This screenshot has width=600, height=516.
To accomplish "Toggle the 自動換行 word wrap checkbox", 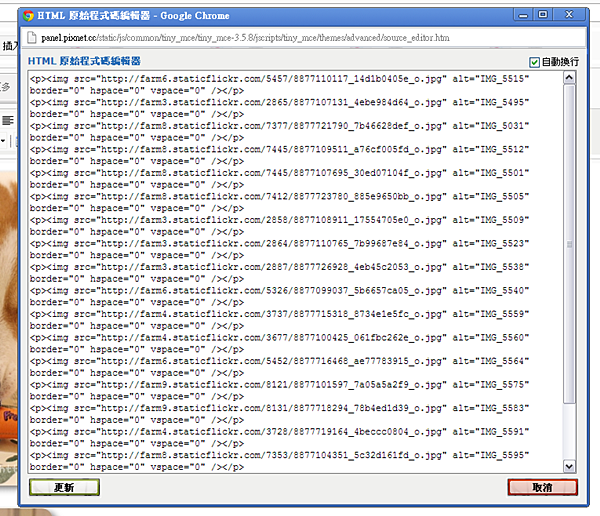I will coord(534,62).
